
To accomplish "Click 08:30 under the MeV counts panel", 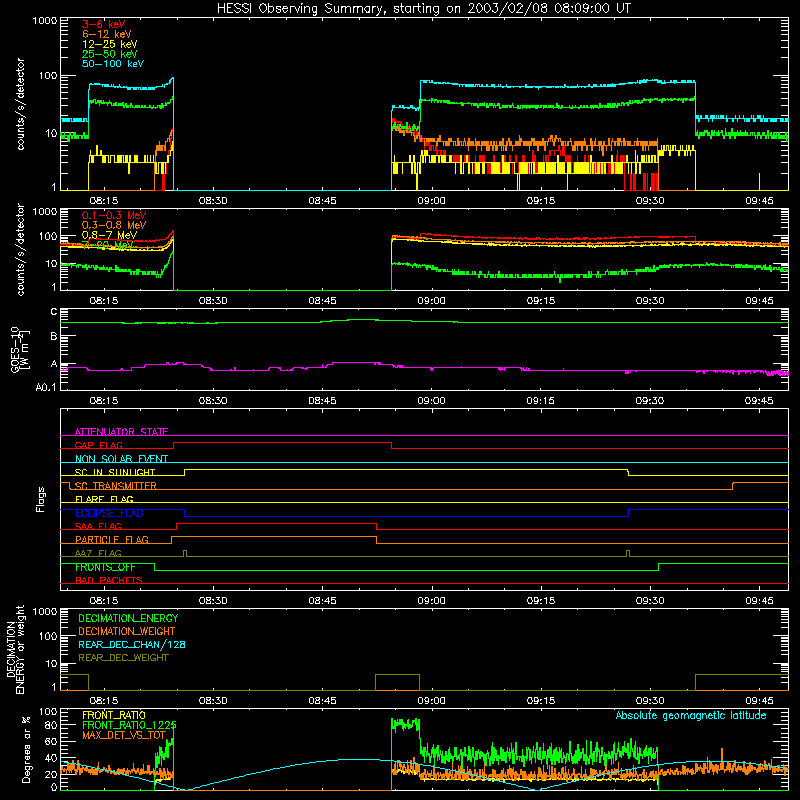I will [213, 301].
